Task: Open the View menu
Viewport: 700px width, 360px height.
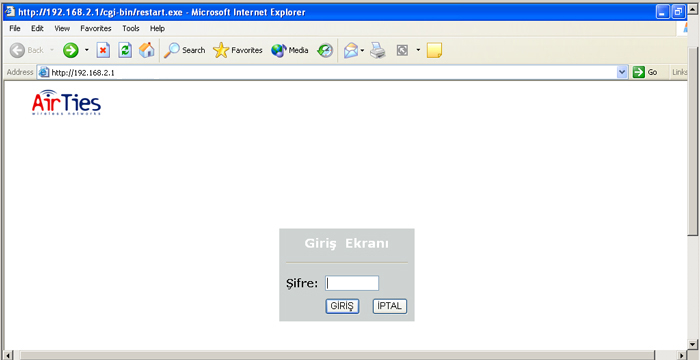Action: (62, 29)
